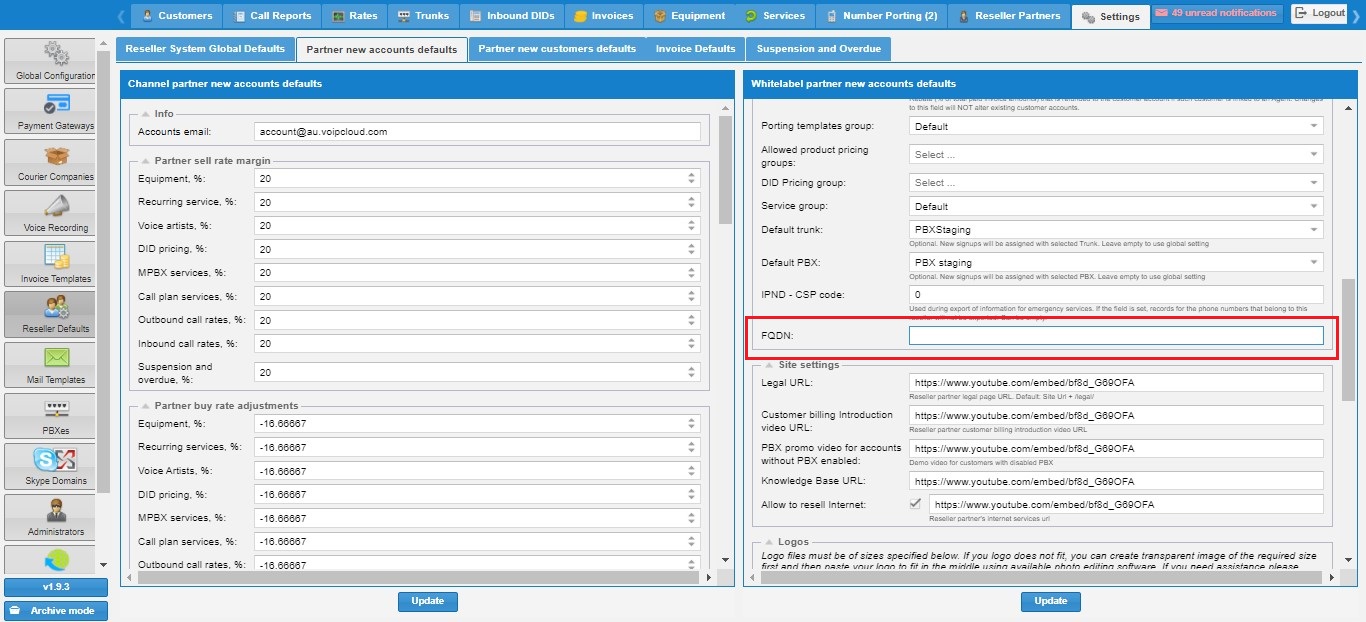Open Skype Domains sidebar icon
This screenshot has height=622, width=1366.
[x=56, y=460]
